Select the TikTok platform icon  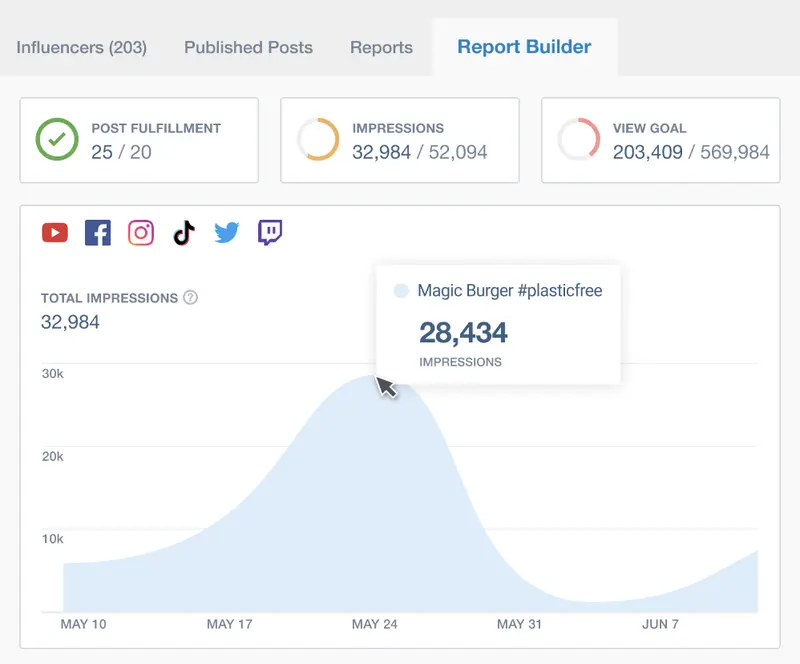click(184, 232)
